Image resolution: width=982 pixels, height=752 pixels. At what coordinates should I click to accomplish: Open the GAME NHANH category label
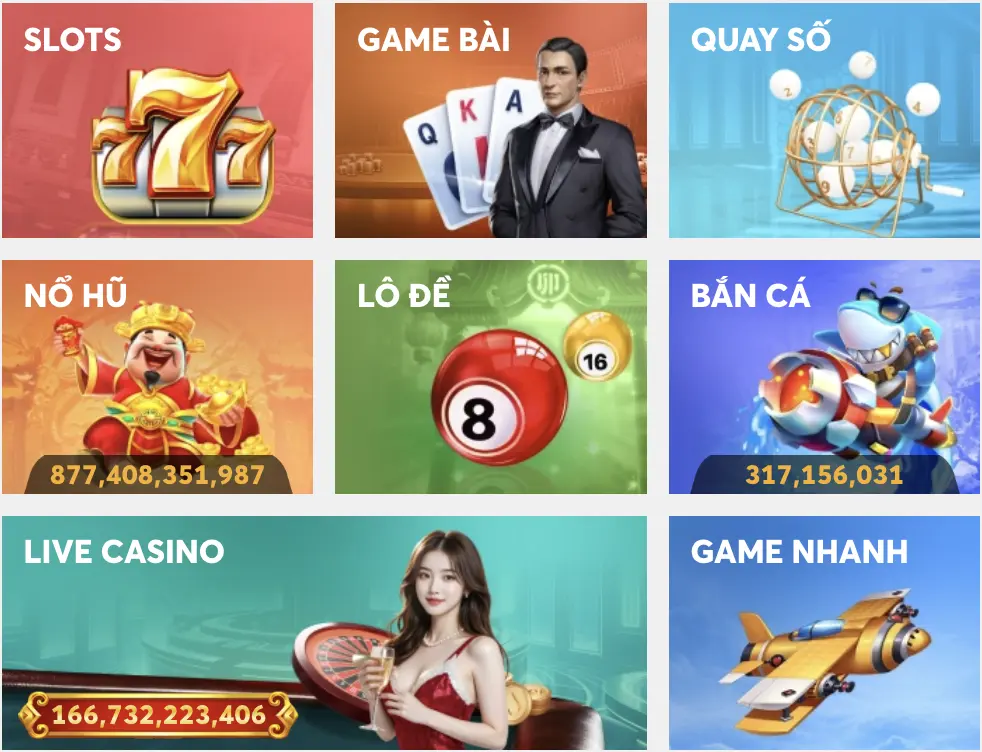coord(800,552)
